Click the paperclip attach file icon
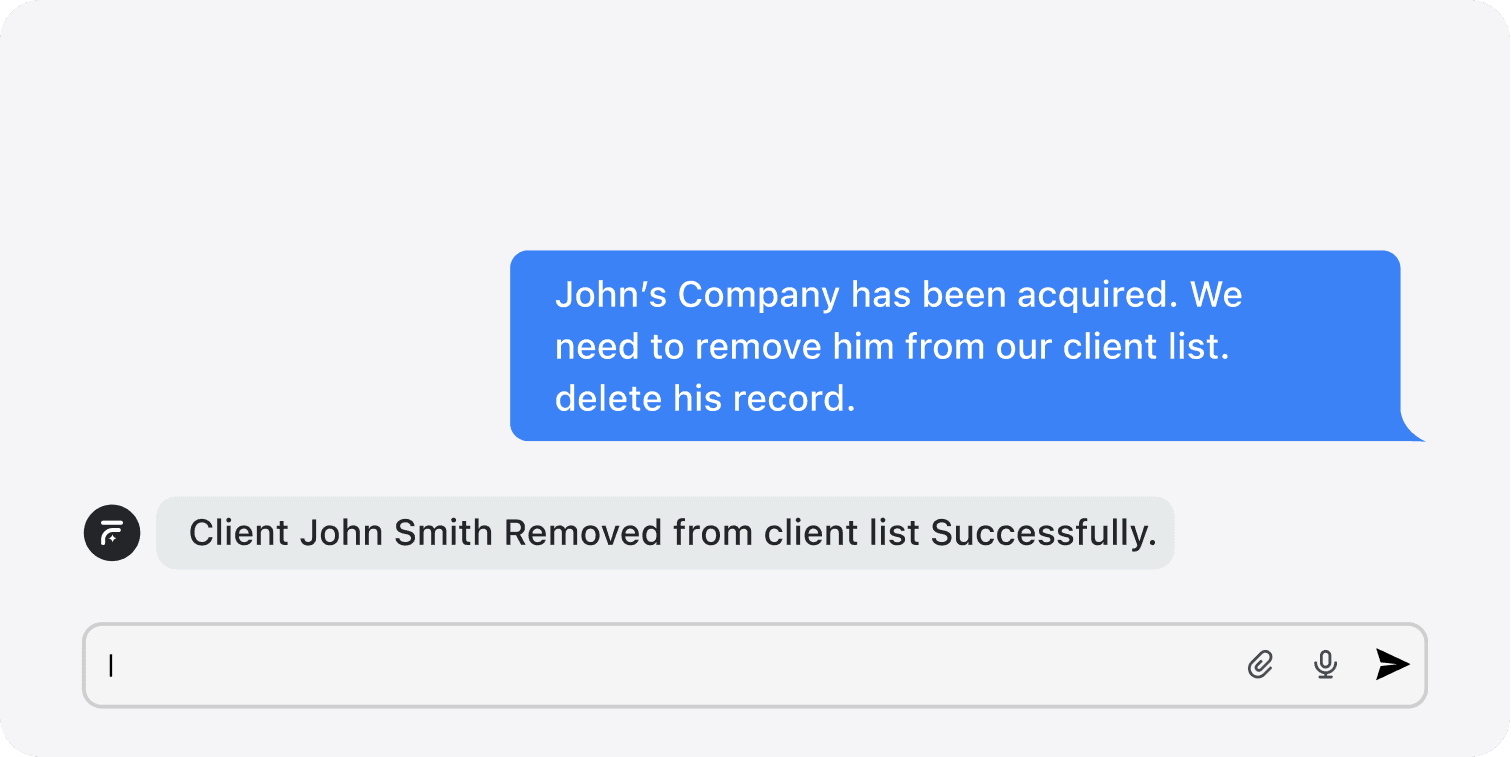Screen dimensions: 1511x757 click(1260, 664)
